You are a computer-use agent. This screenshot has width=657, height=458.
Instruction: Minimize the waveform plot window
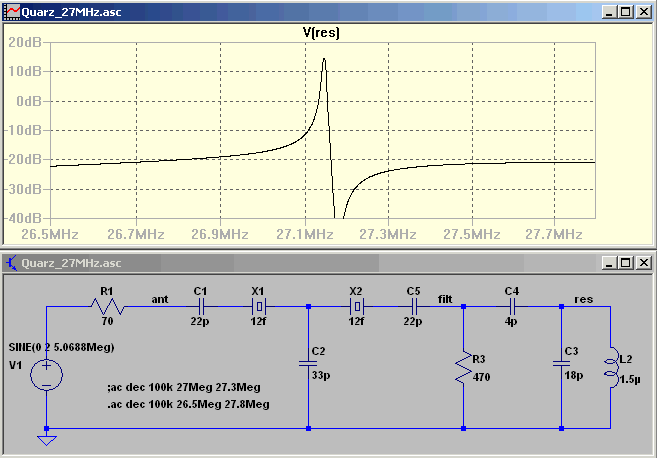click(609, 12)
